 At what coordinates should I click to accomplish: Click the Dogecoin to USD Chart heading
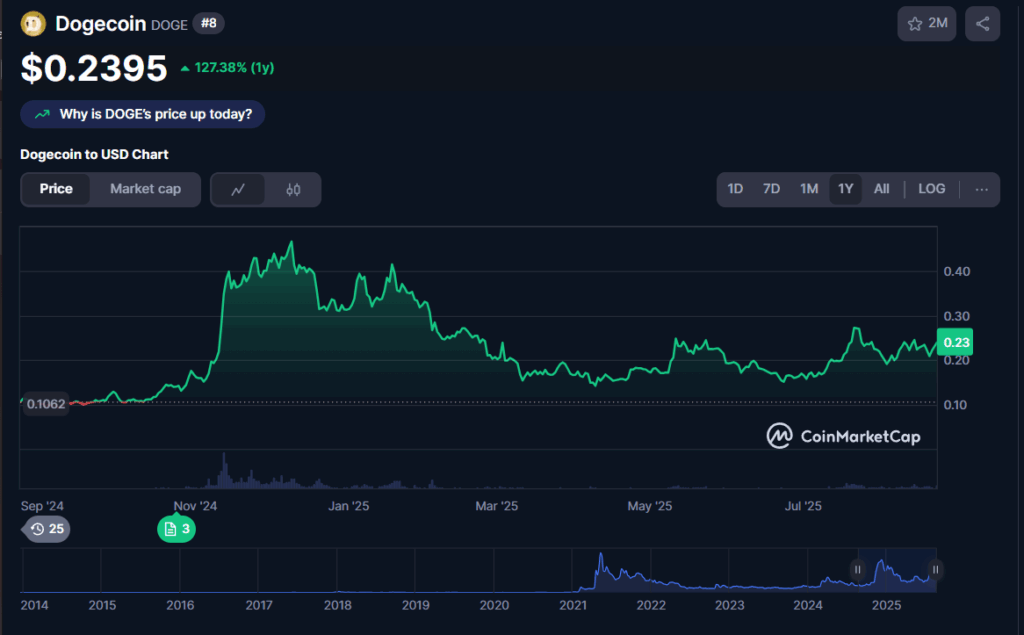pos(94,154)
